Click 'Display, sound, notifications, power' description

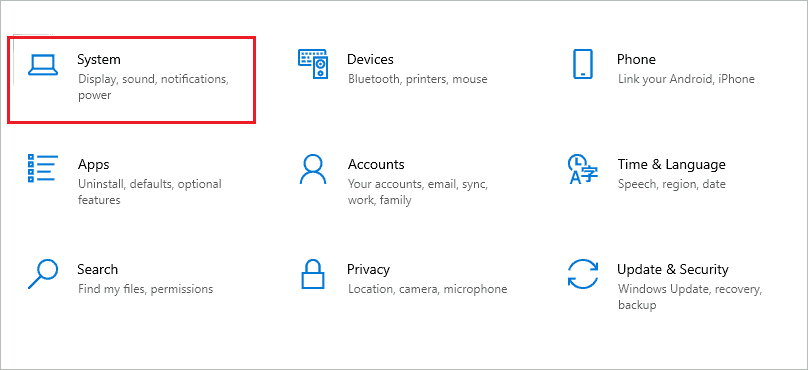pyautogui.click(x=153, y=87)
